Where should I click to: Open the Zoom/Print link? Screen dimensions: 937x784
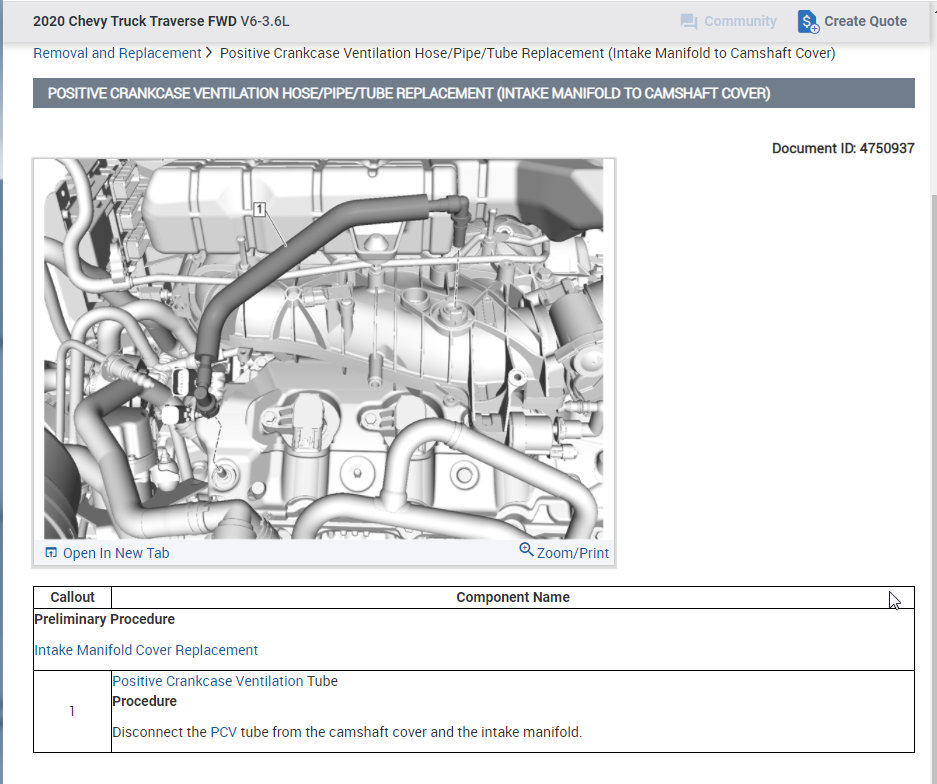click(572, 553)
